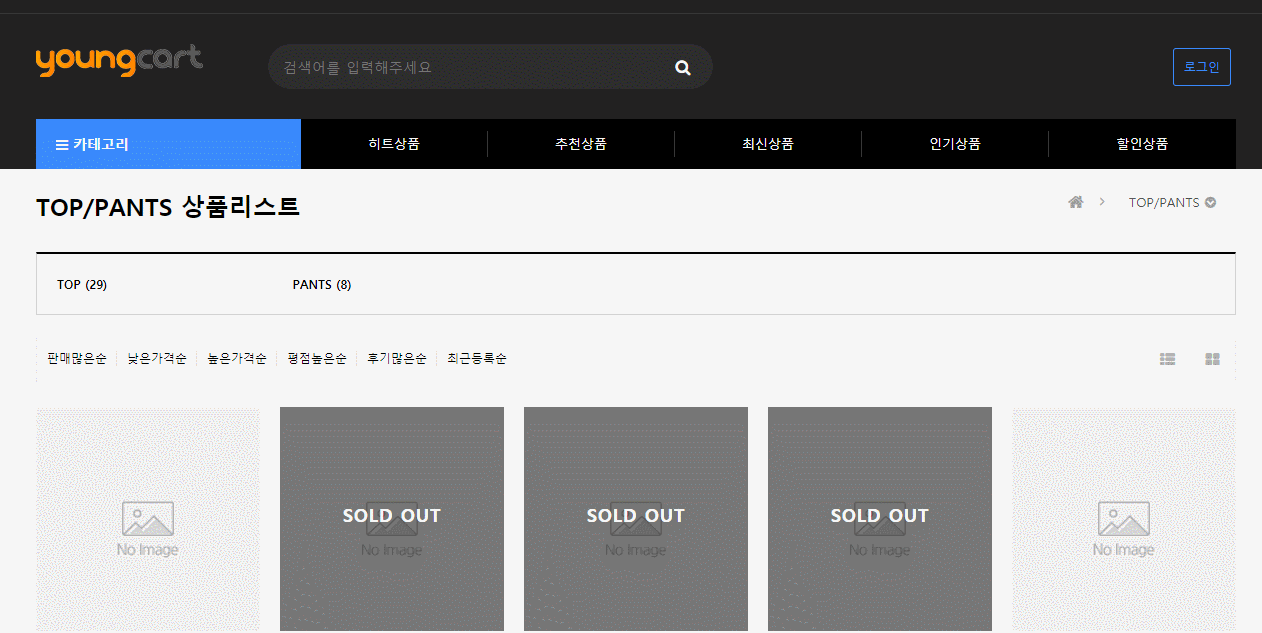The width and height of the screenshot is (1262, 633).
Task: Open the 할인상품 menu
Action: [1142, 144]
